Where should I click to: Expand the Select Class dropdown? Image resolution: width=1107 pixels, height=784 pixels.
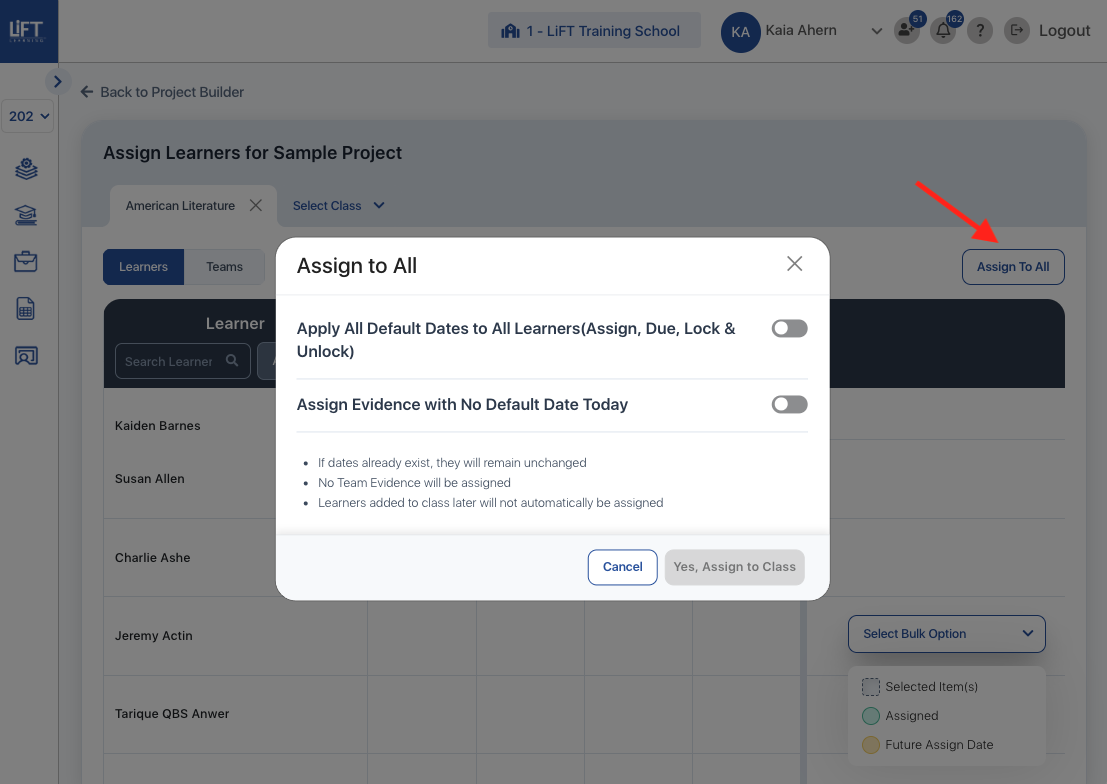pyautogui.click(x=338, y=206)
